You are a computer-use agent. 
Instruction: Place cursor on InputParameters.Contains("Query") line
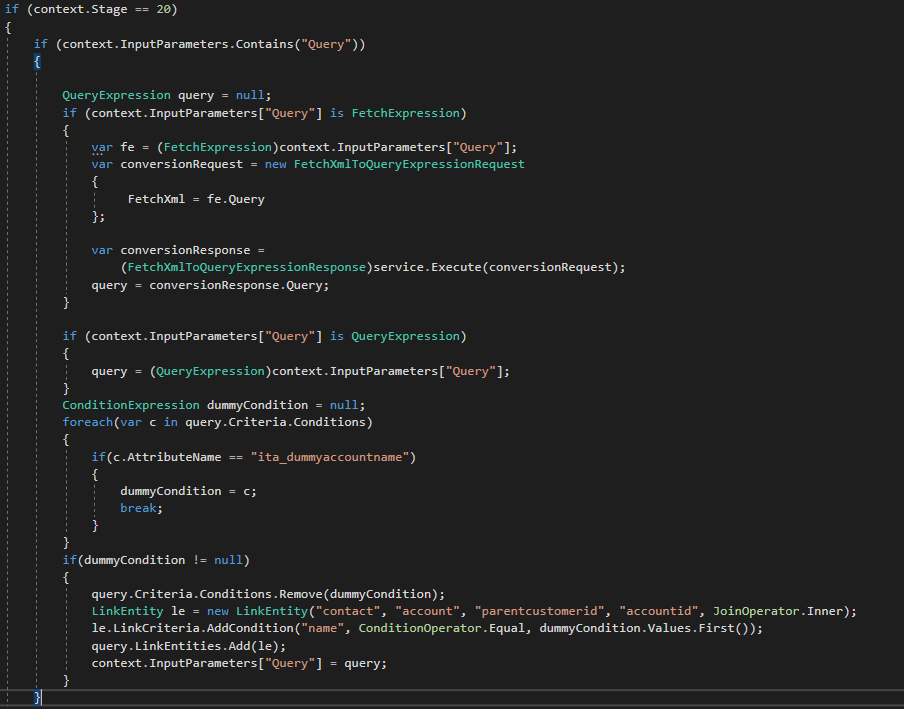(199, 44)
